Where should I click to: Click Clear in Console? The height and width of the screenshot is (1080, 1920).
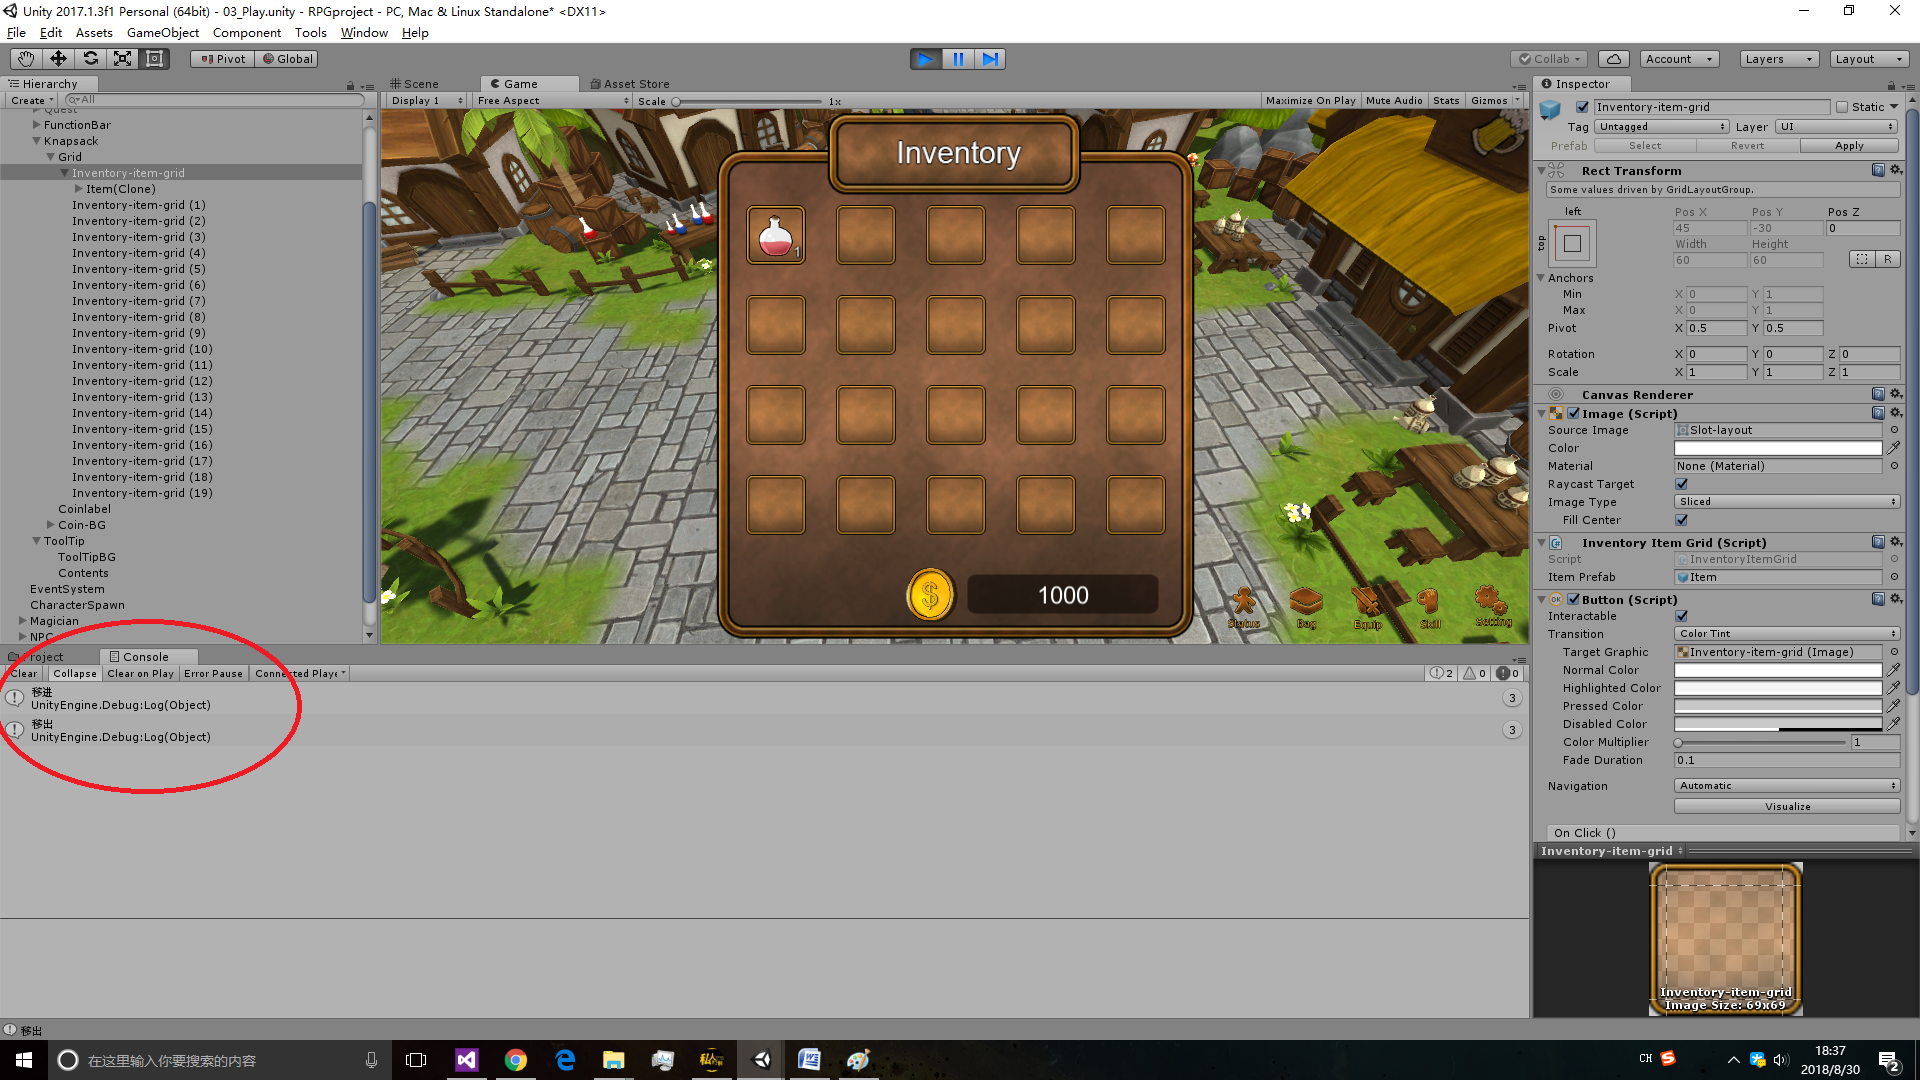[24, 674]
